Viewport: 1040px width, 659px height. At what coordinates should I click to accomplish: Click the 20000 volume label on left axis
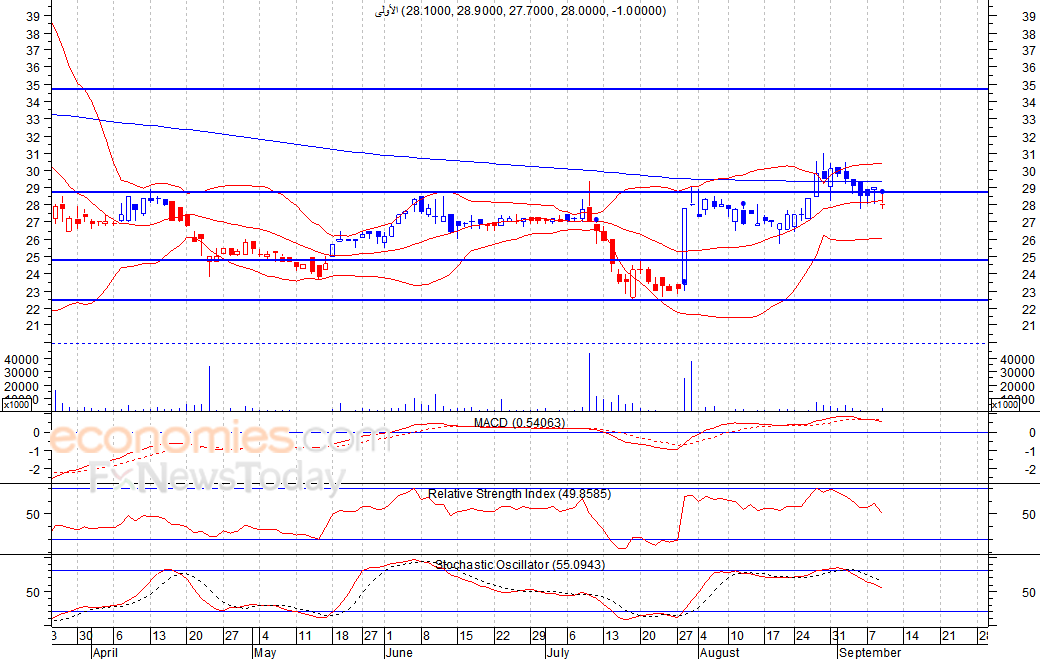pyautogui.click(x=22, y=387)
